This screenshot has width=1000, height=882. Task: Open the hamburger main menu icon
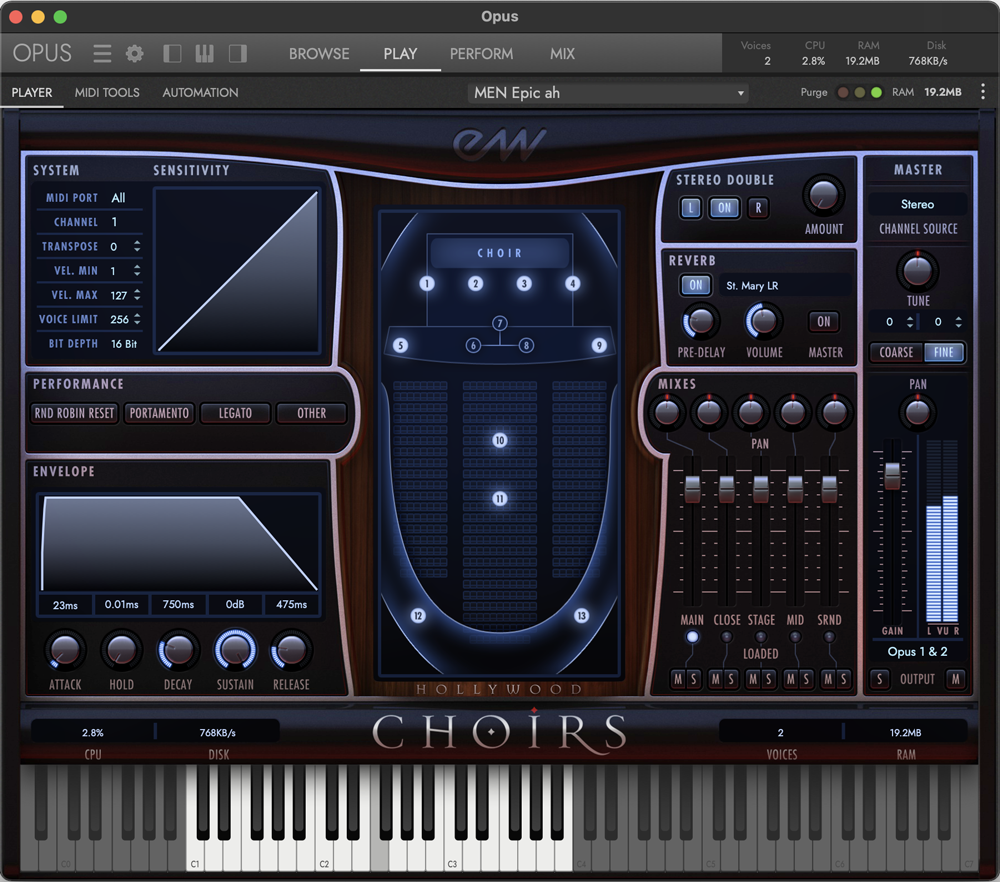pos(102,53)
